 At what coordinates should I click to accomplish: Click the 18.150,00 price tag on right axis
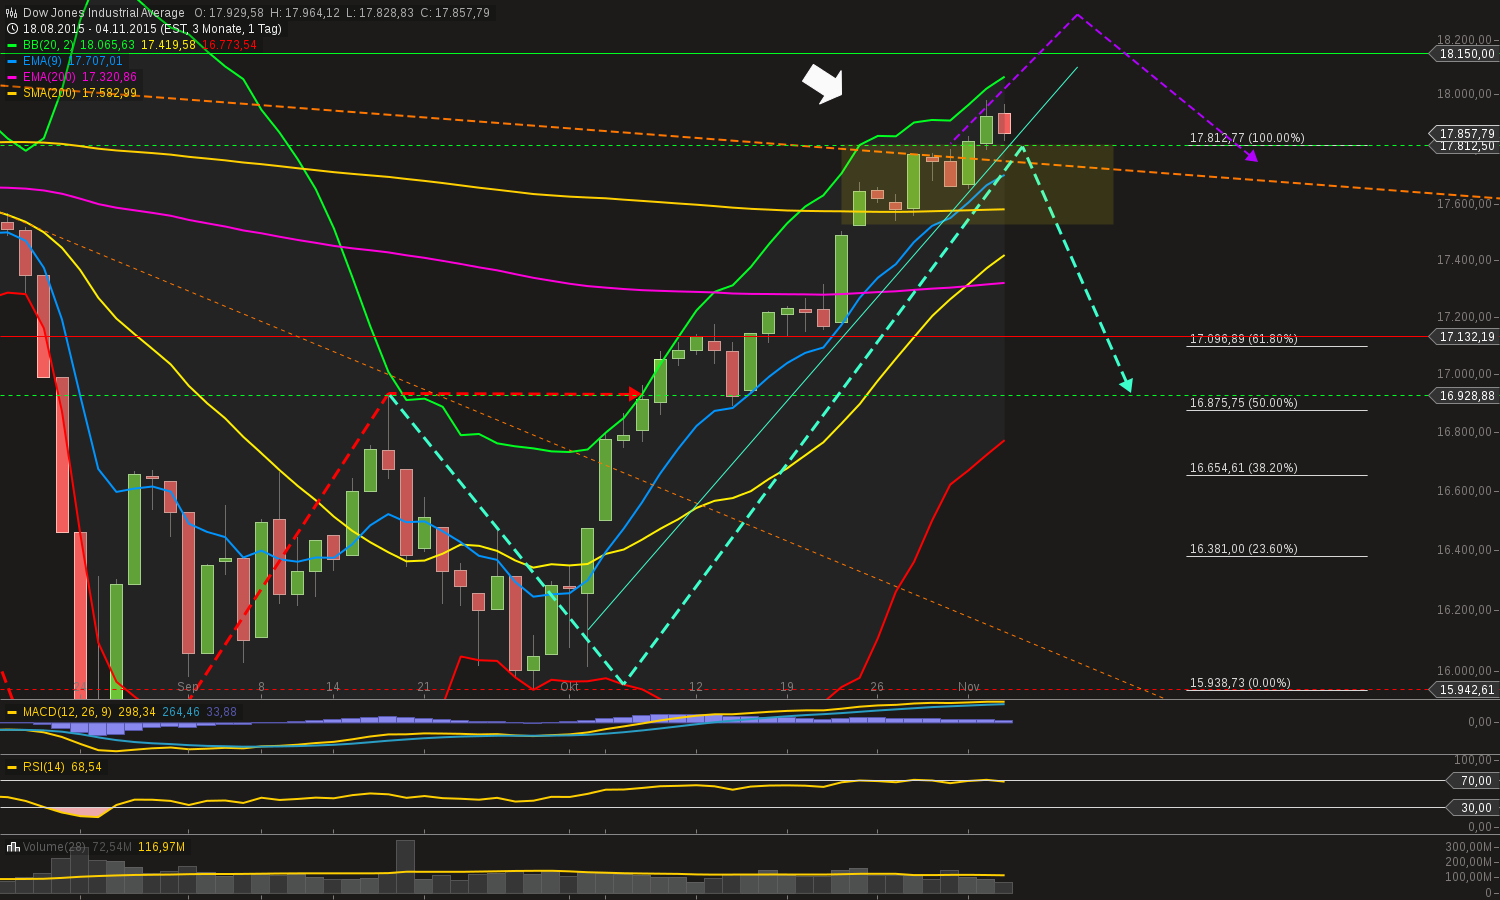(1463, 54)
